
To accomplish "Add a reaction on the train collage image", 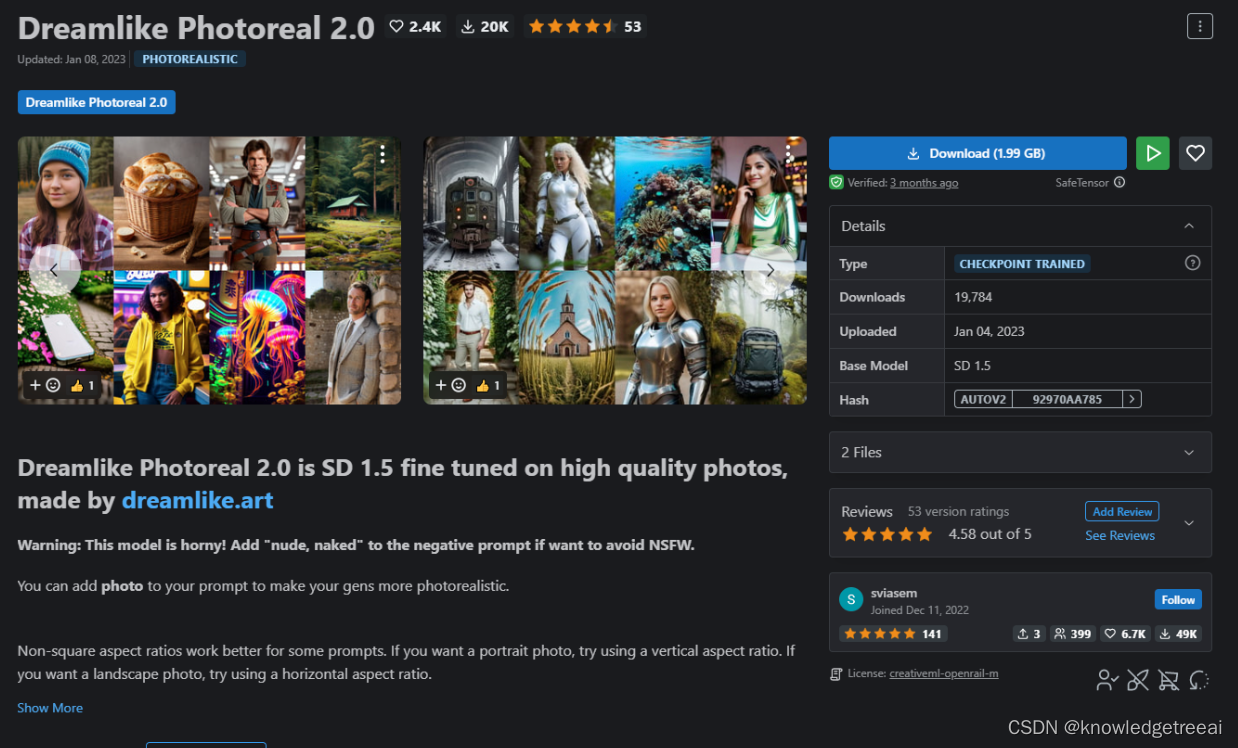I will 451,385.
